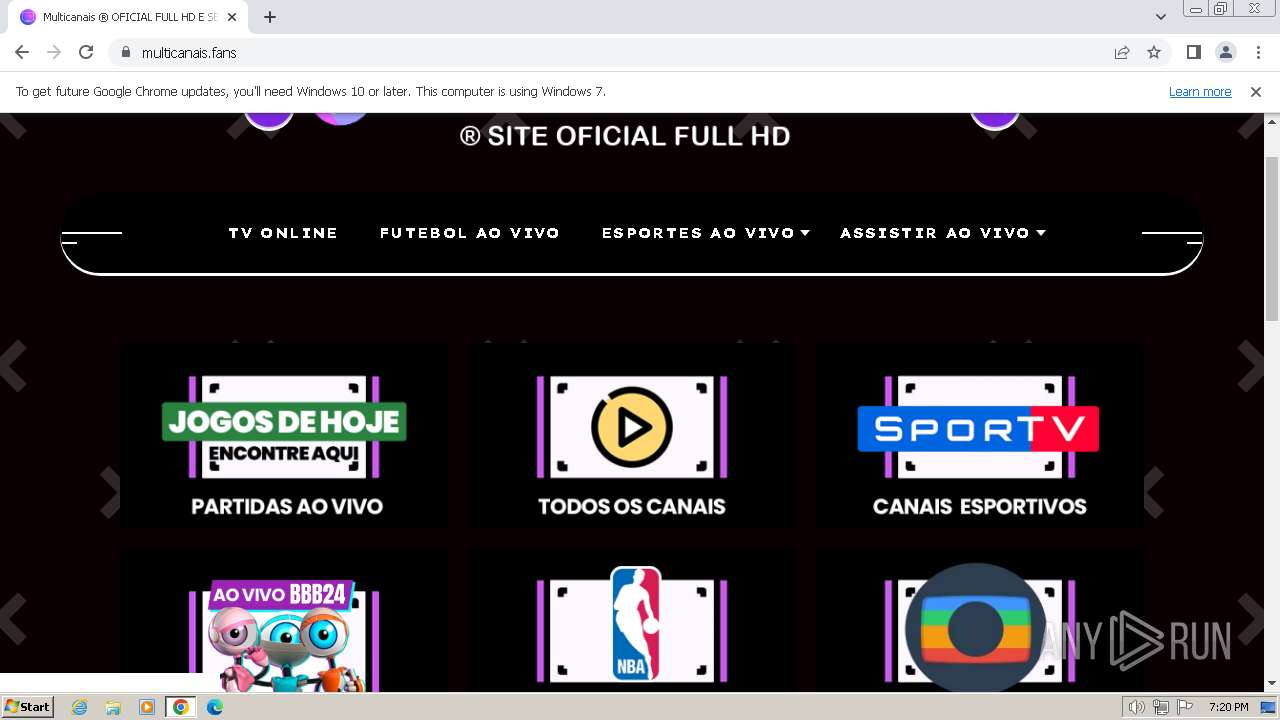Open the Globo logo card

pyautogui.click(x=979, y=622)
